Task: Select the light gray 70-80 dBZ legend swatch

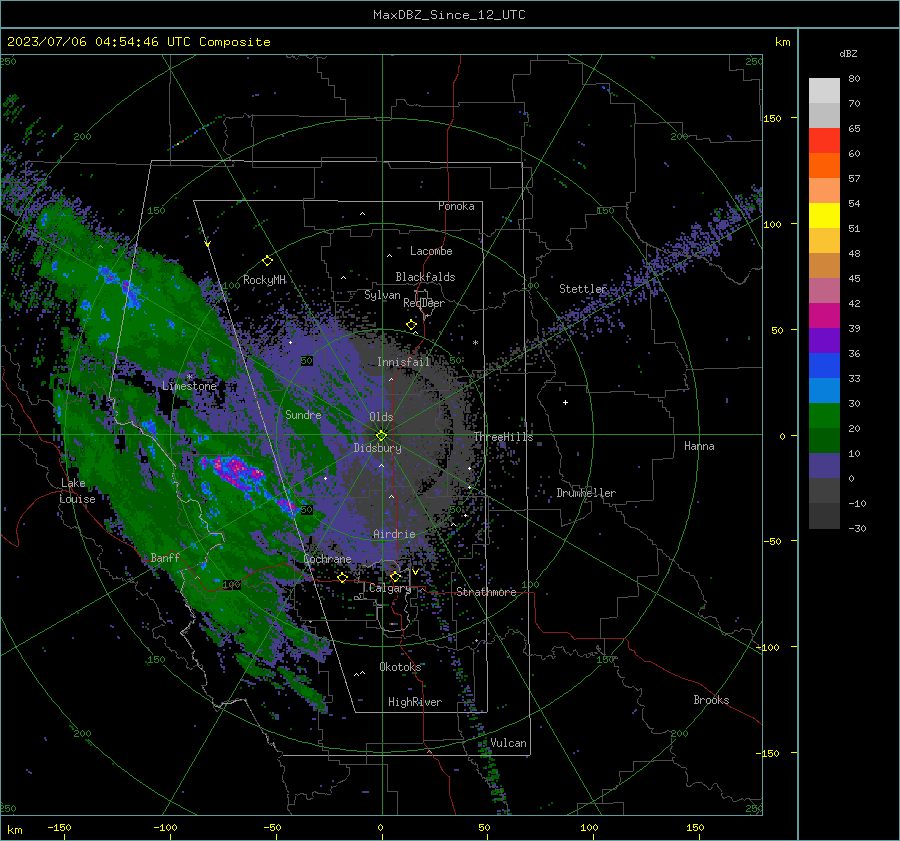Action: click(824, 91)
